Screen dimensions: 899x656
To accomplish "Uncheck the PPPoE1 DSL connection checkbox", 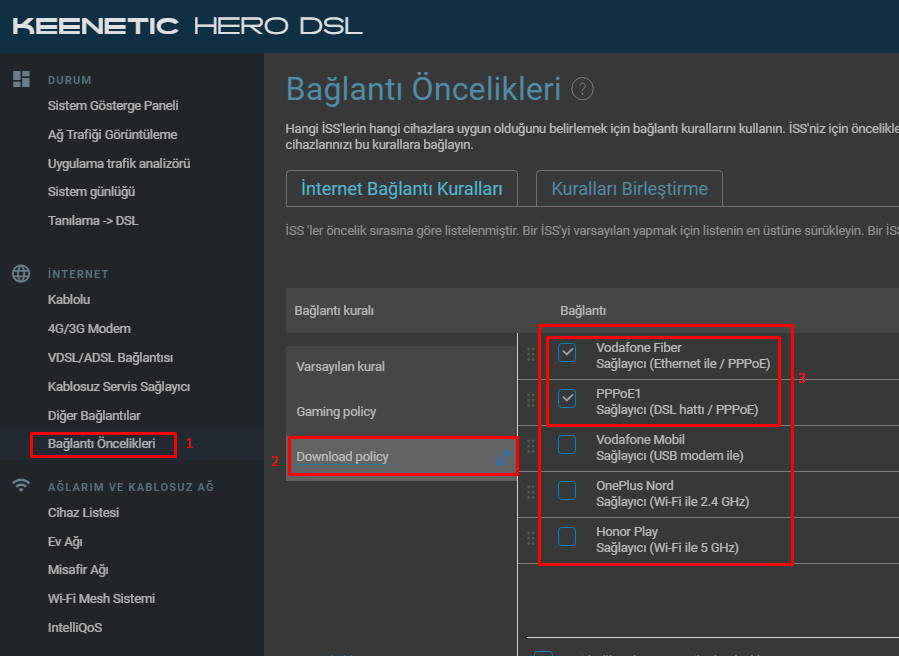I will click(x=567, y=398).
